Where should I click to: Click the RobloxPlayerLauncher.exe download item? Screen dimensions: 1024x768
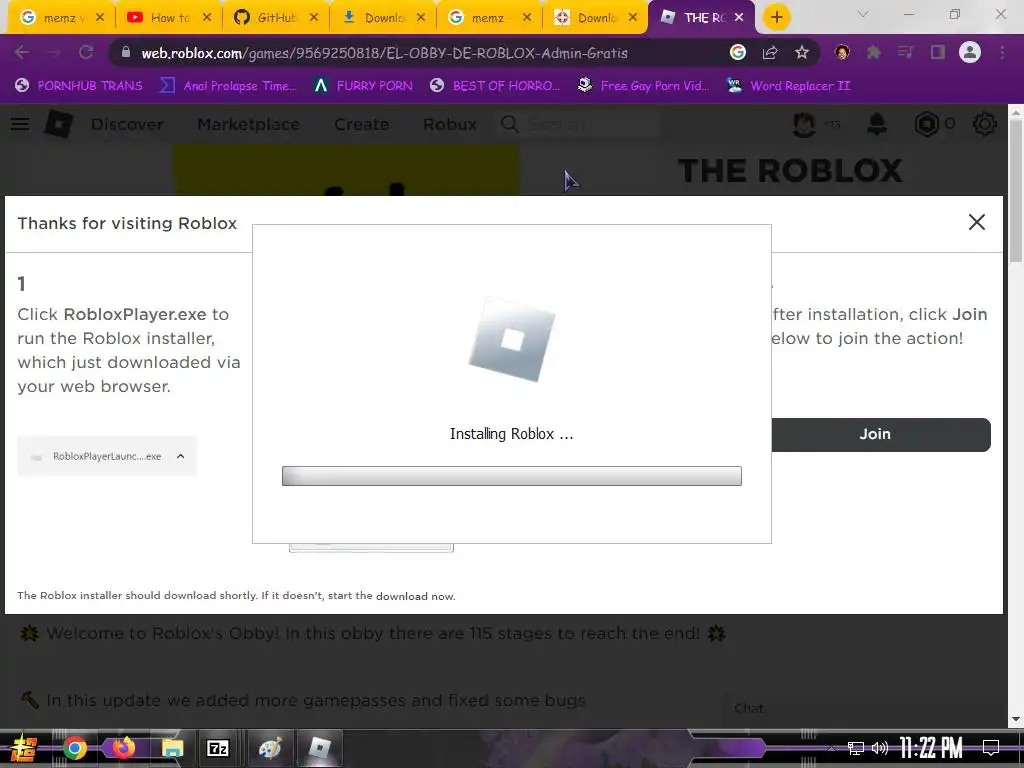107,456
